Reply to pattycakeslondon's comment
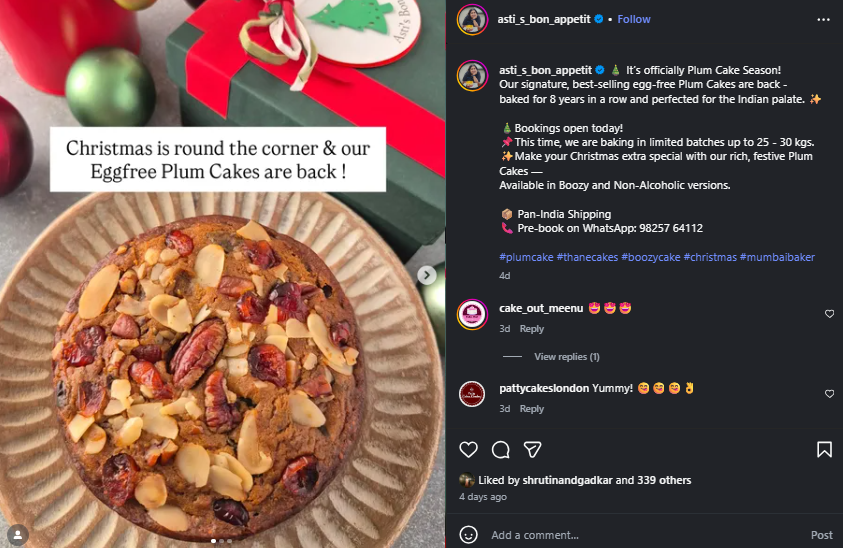The image size is (843, 548). tap(532, 409)
